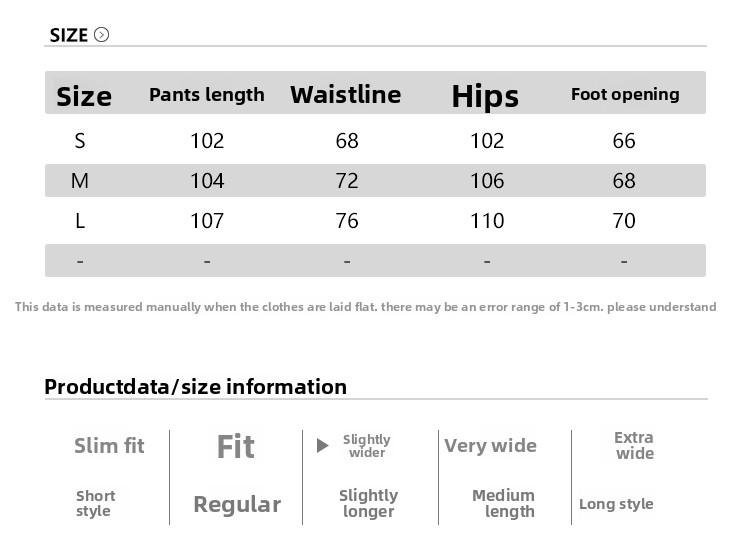Select the size S row label
Screen dimensions: 750x559
point(80,141)
